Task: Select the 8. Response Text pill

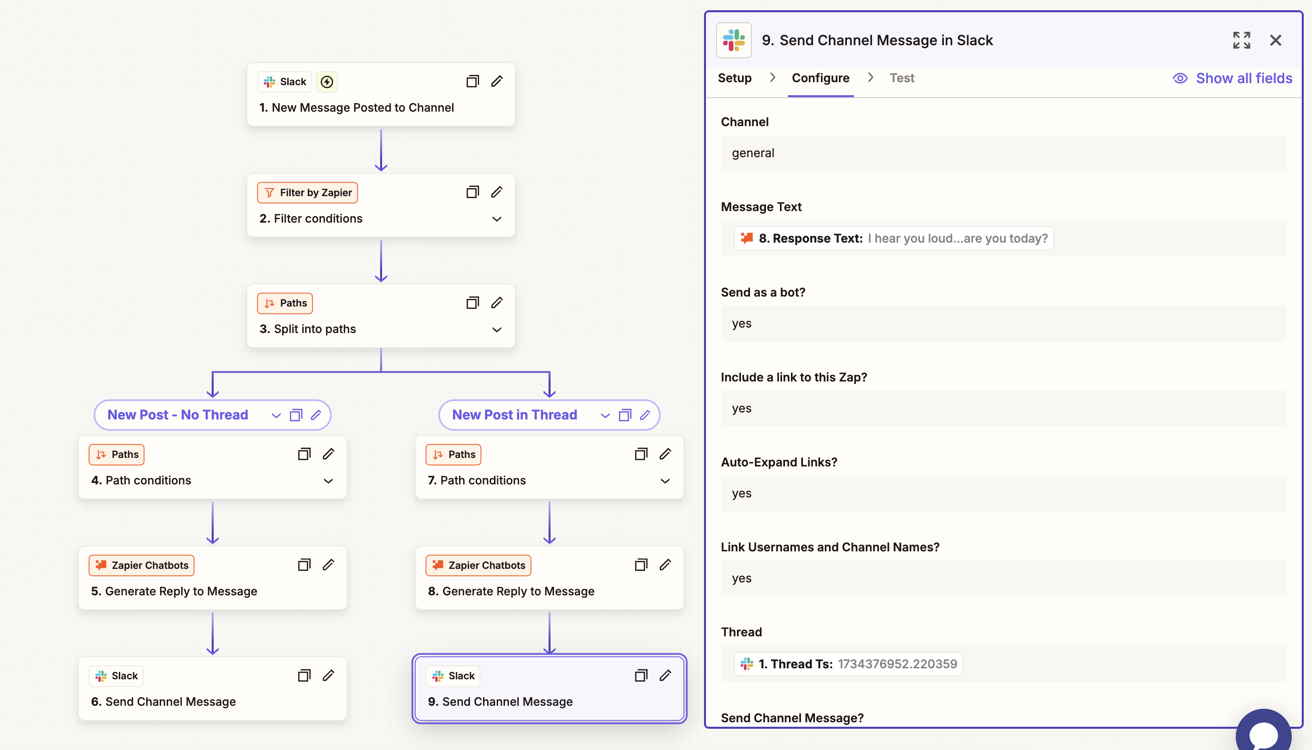Action: click(894, 238)
